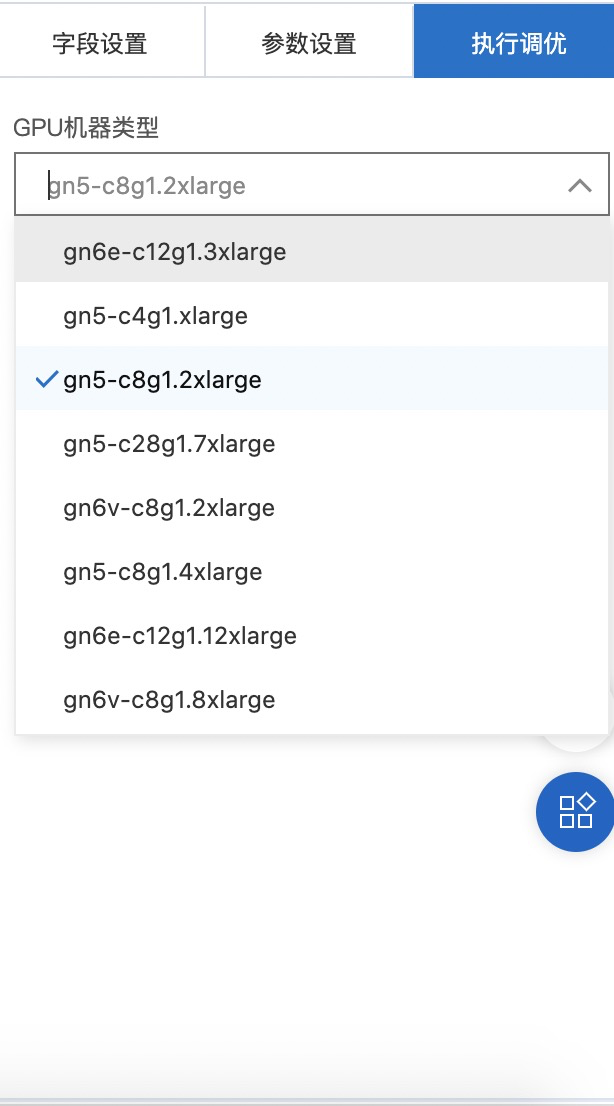Click the checkmark icon beside gn5-c8g1.2xlarge
Screen dimensions: 614x1106
46,380
